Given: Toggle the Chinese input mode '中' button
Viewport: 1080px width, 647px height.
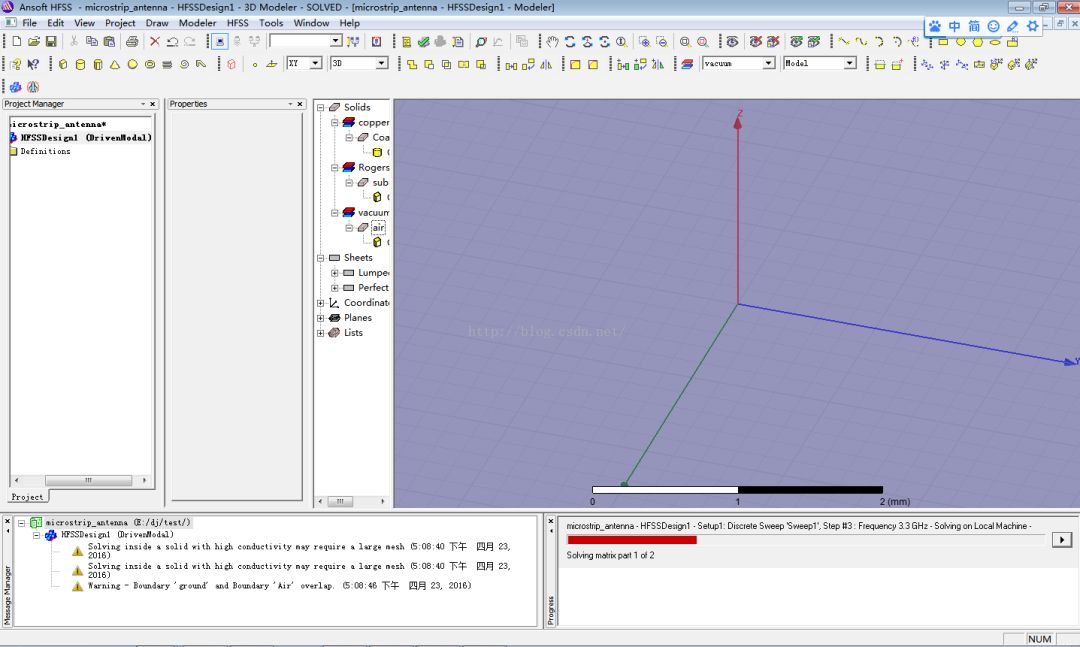Looking at the screenshot, I should (954, 26).
